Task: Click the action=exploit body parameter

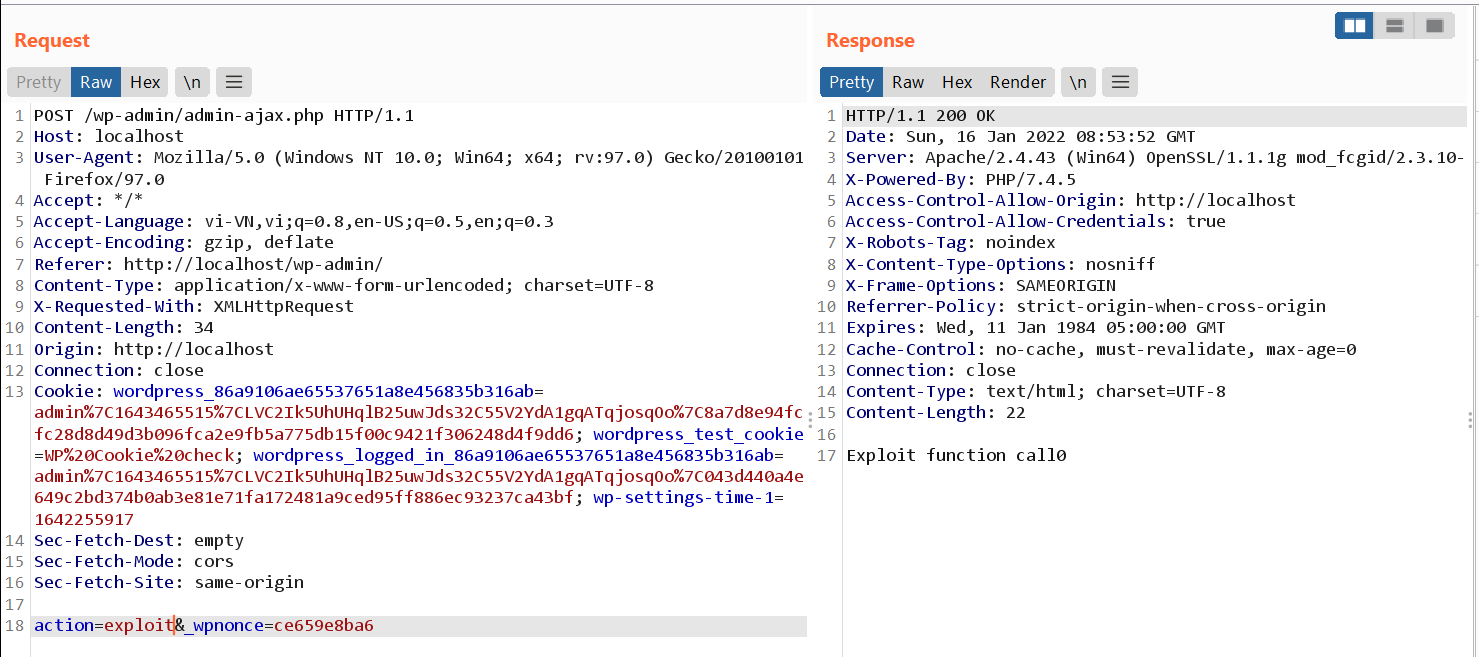Action: 104,626
